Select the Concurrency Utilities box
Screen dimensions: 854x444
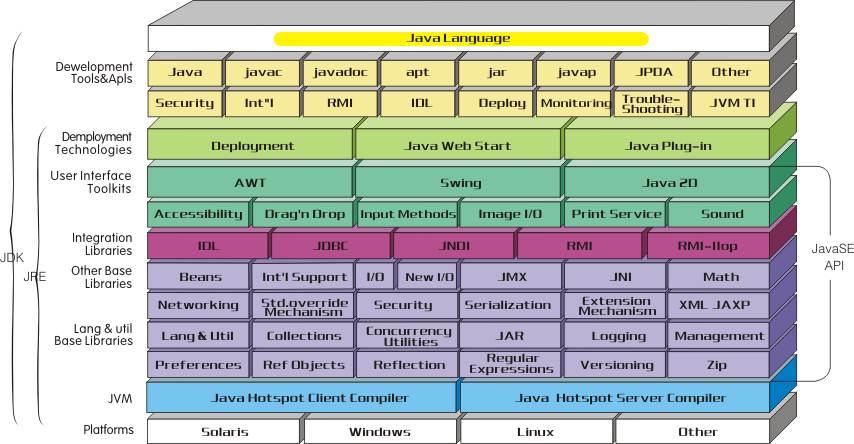coord(407,336)
